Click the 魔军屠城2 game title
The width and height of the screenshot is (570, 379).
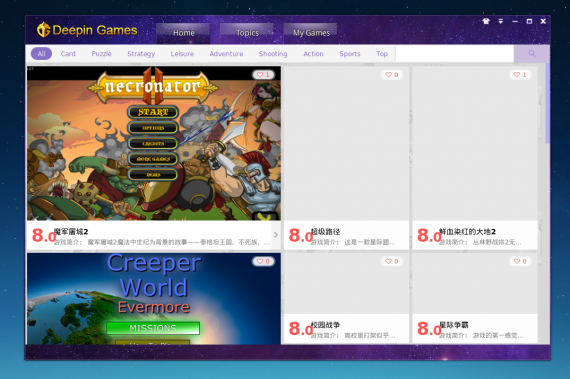point(71,231)
